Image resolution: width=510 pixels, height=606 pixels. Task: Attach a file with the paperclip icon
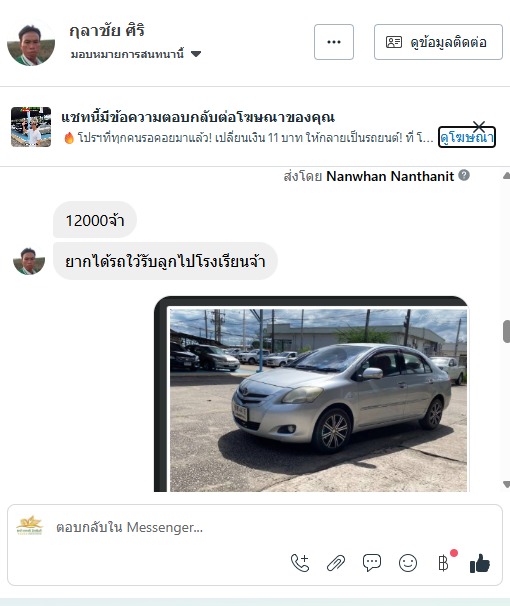[336, 563]
